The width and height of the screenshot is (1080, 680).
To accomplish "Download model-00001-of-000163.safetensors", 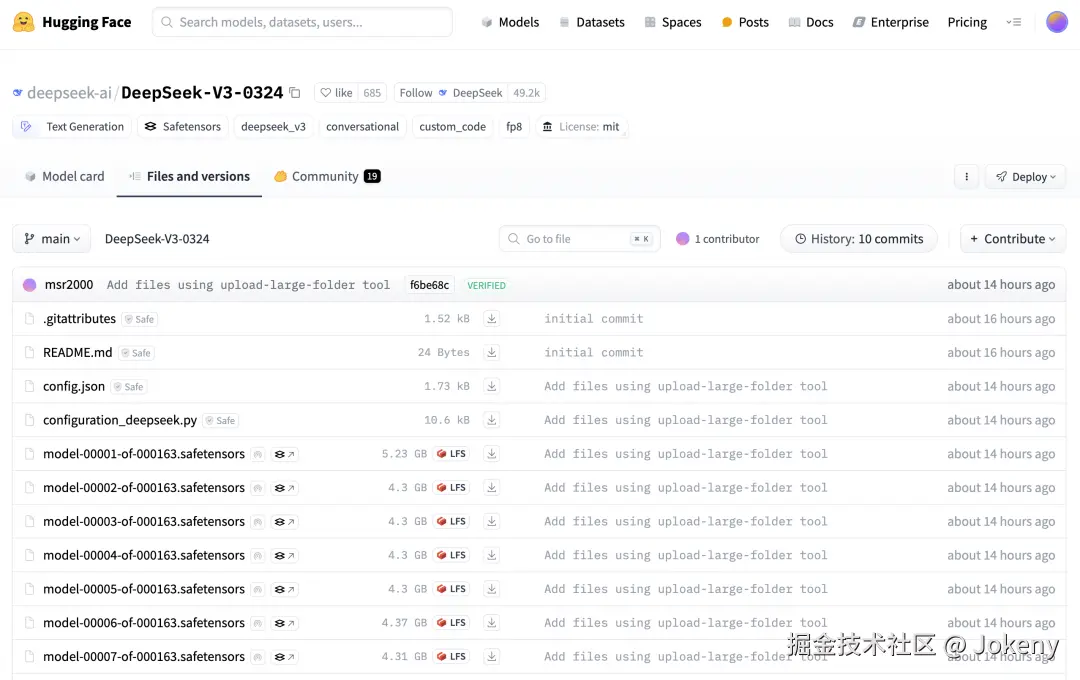I will point(491,453).
